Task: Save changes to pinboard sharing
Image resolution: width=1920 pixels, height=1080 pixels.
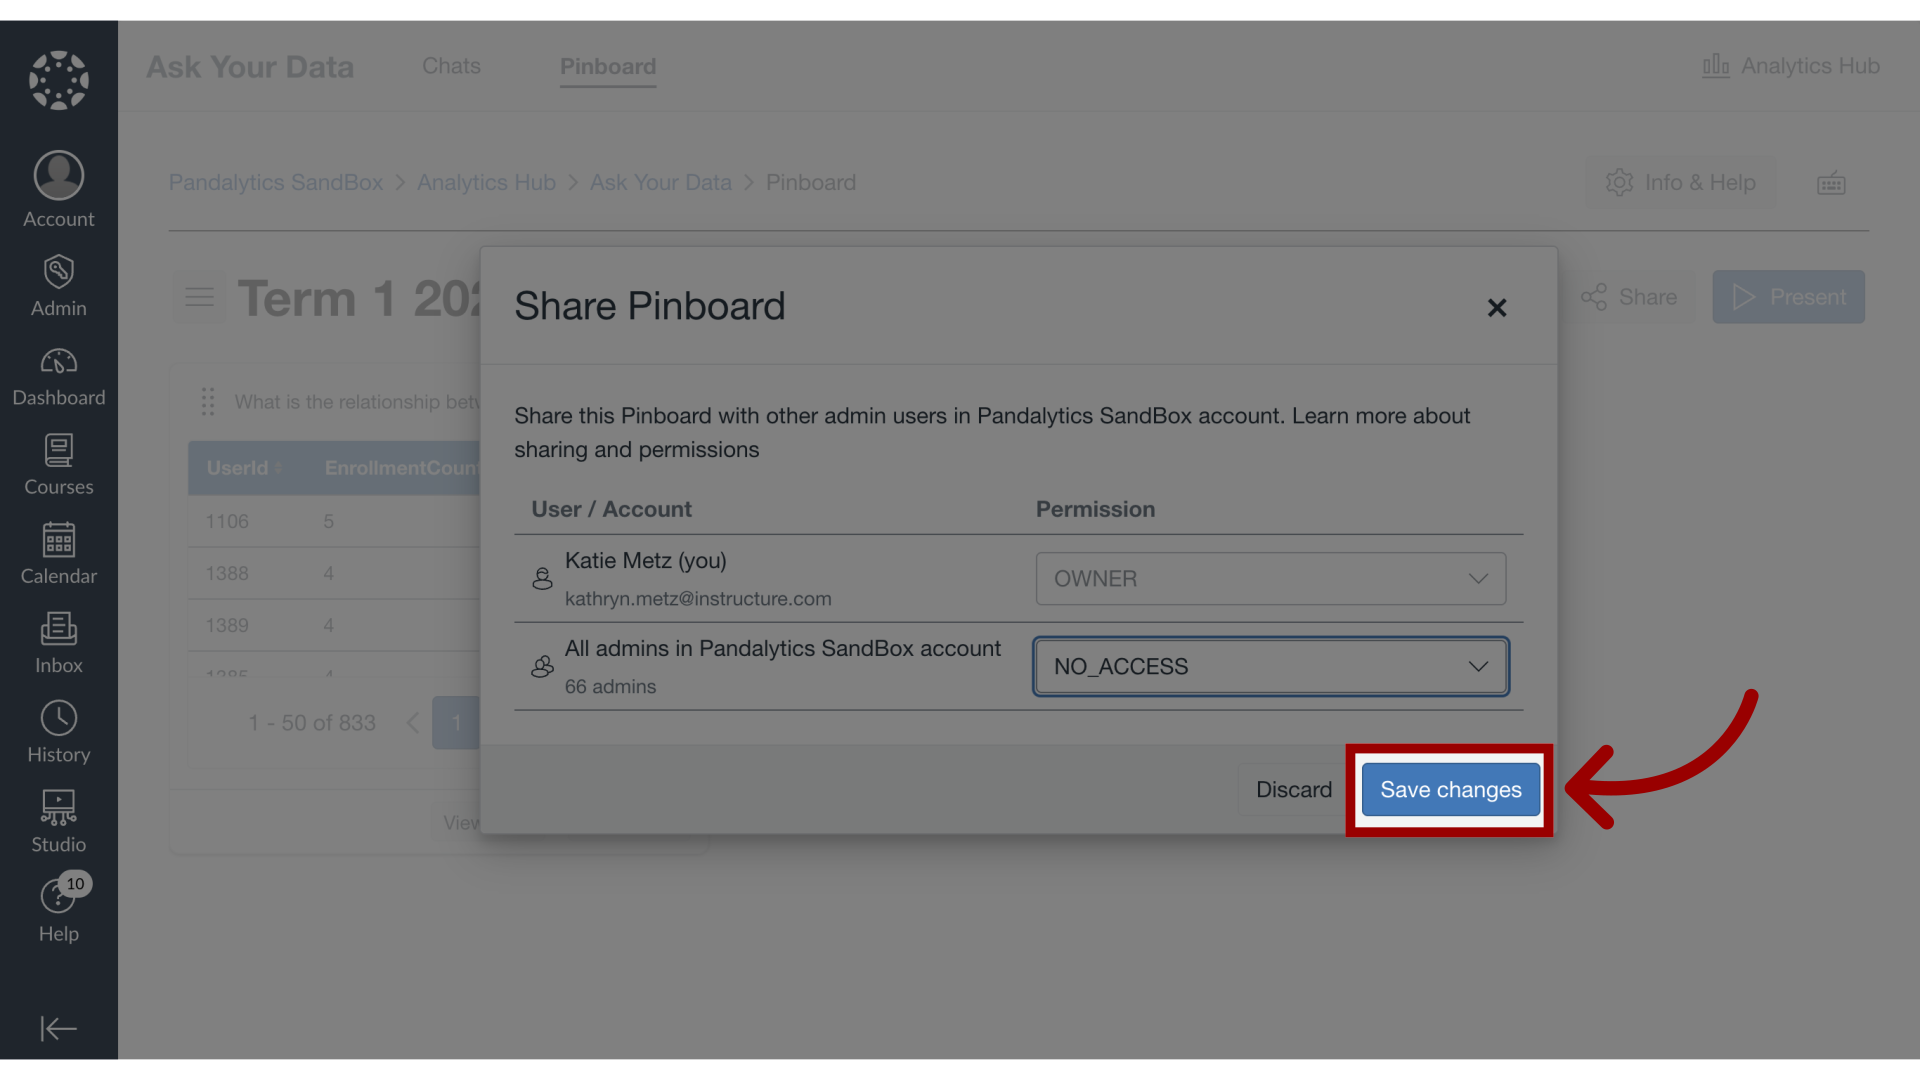Action: point(1450,790)
